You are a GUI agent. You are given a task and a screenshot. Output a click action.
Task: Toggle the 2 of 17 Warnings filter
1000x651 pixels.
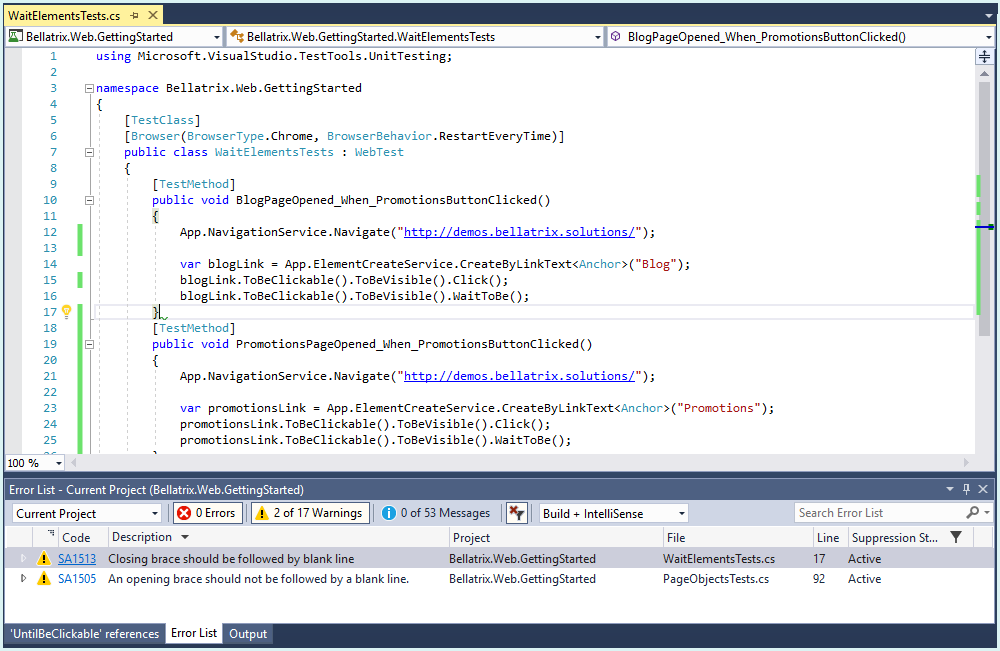[x=311, y=513]
